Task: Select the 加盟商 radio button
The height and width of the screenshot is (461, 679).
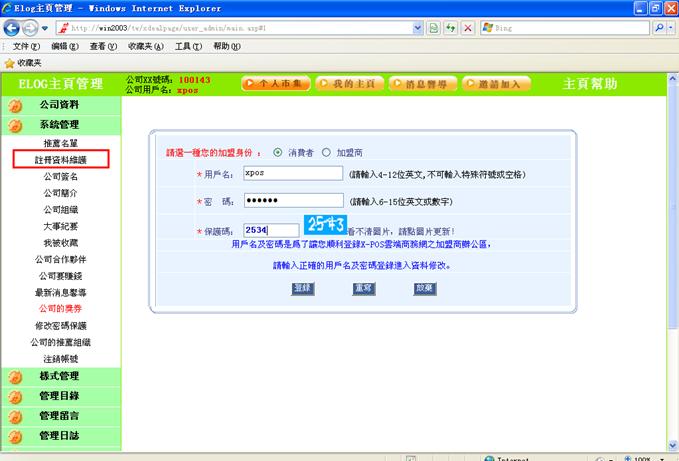Action: coord(327,153)
